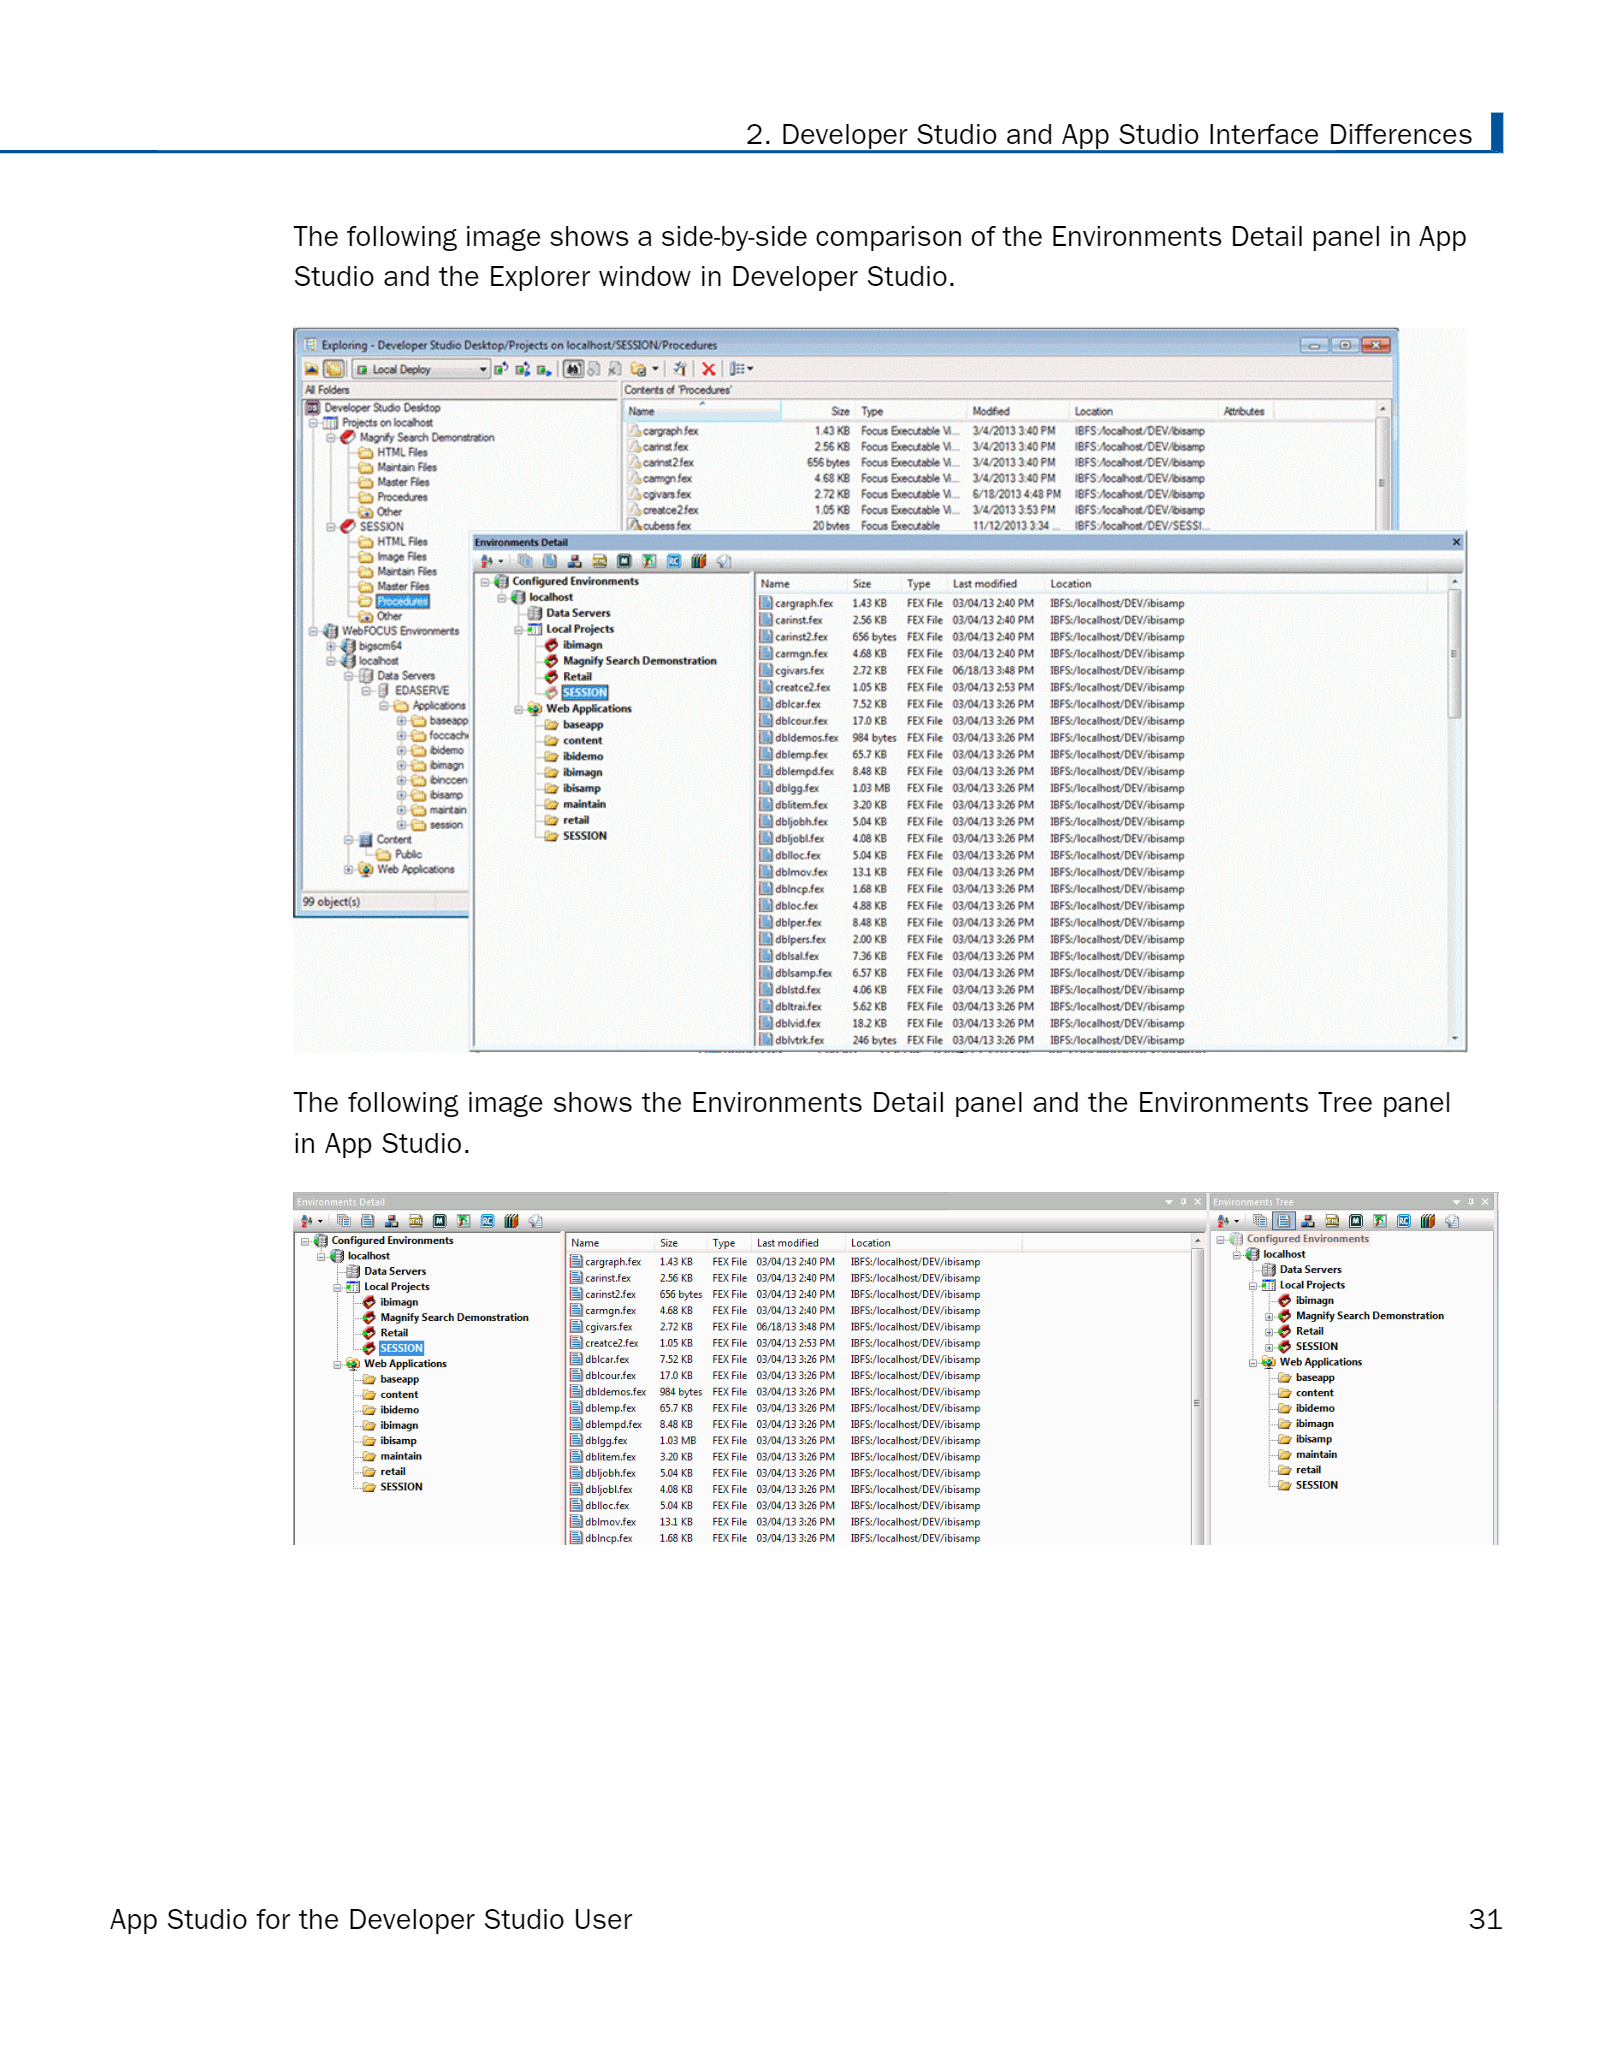Click the RC filter icon in bottom Environments Detail toolbar
The height and width of the screenshot is (2053, 1613).
tap(487, 1221)
